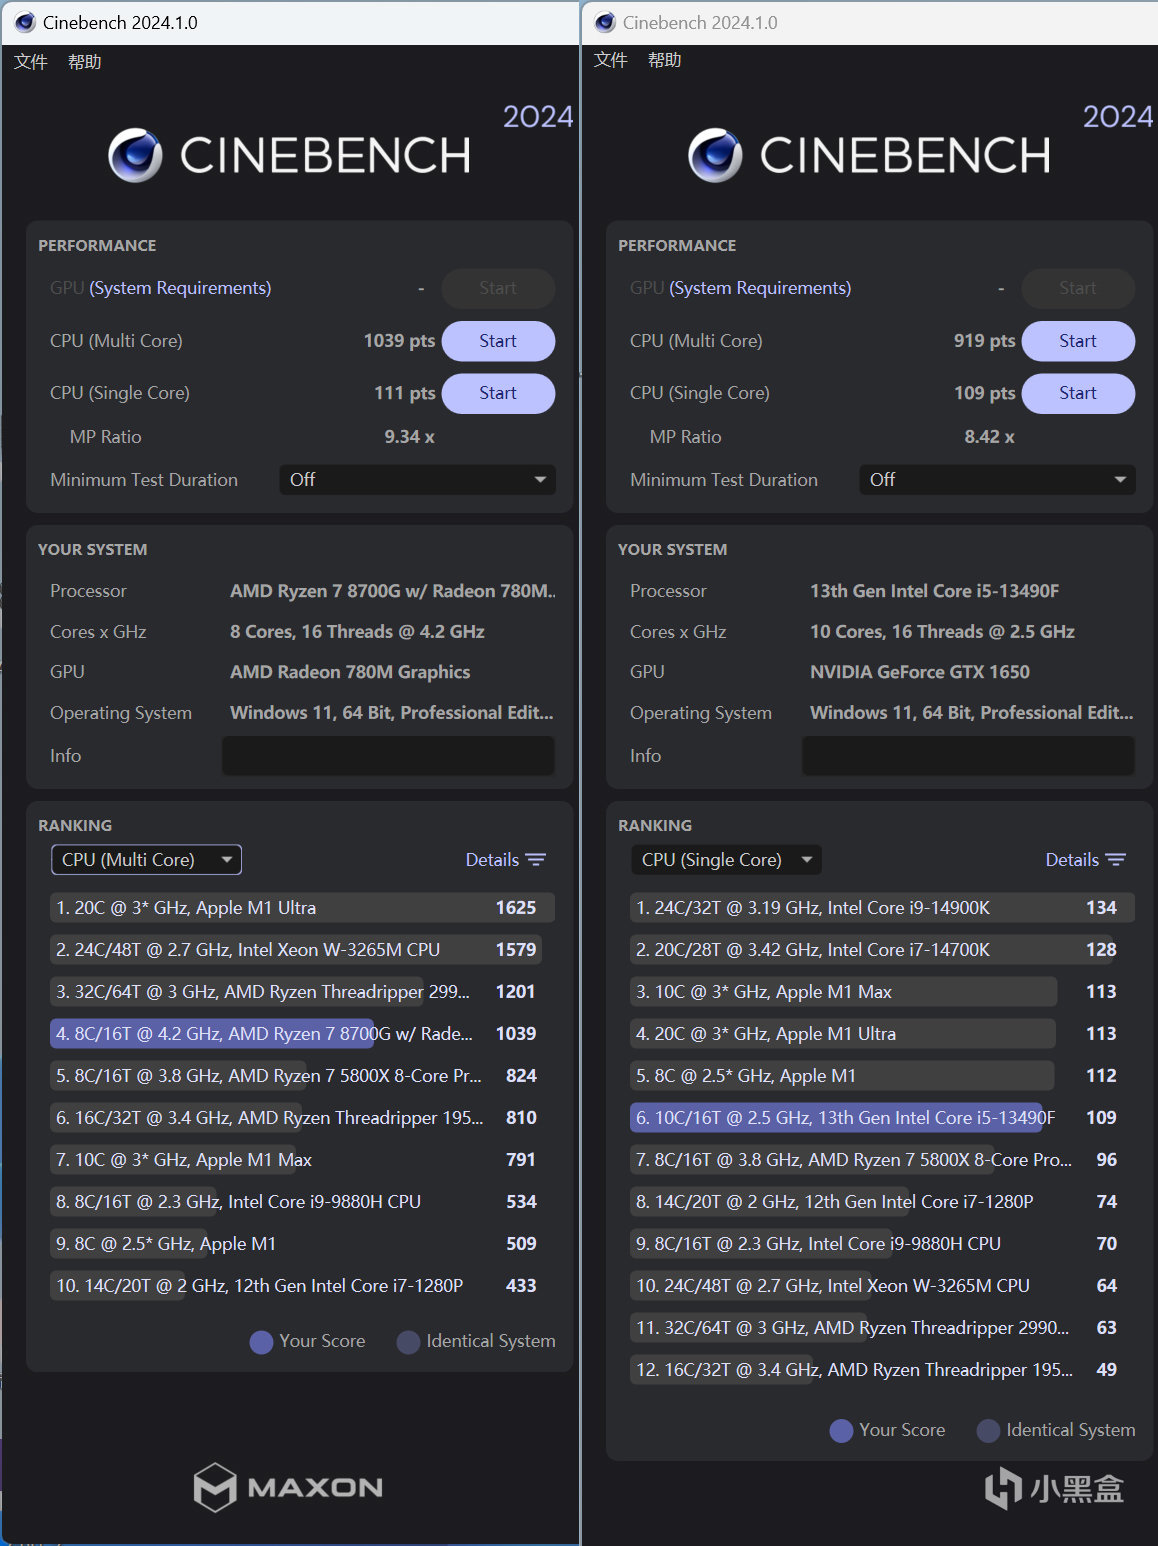Select highlighted Core i5-13490F row 109

point(882,1118)
